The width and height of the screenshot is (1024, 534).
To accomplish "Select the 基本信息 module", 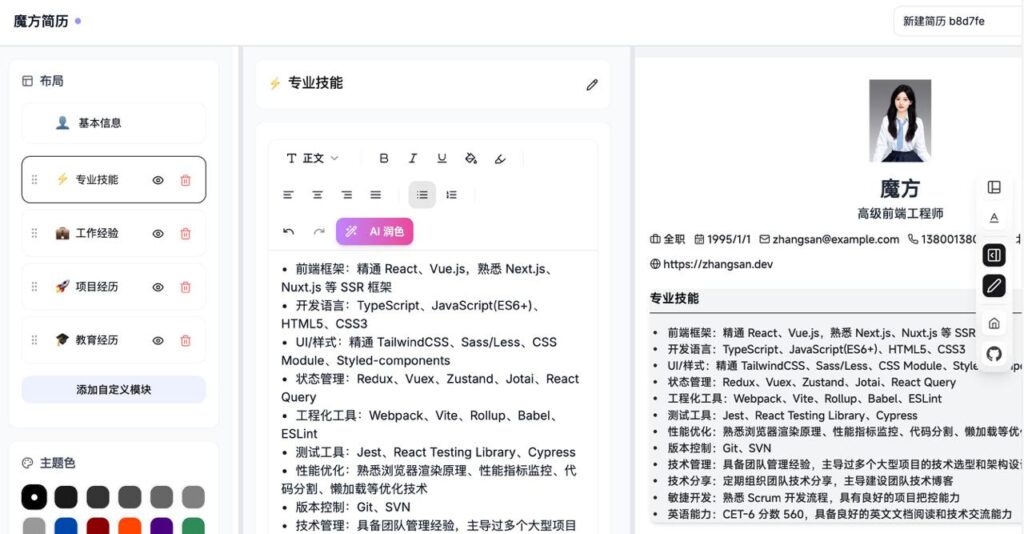I will 114,123.
